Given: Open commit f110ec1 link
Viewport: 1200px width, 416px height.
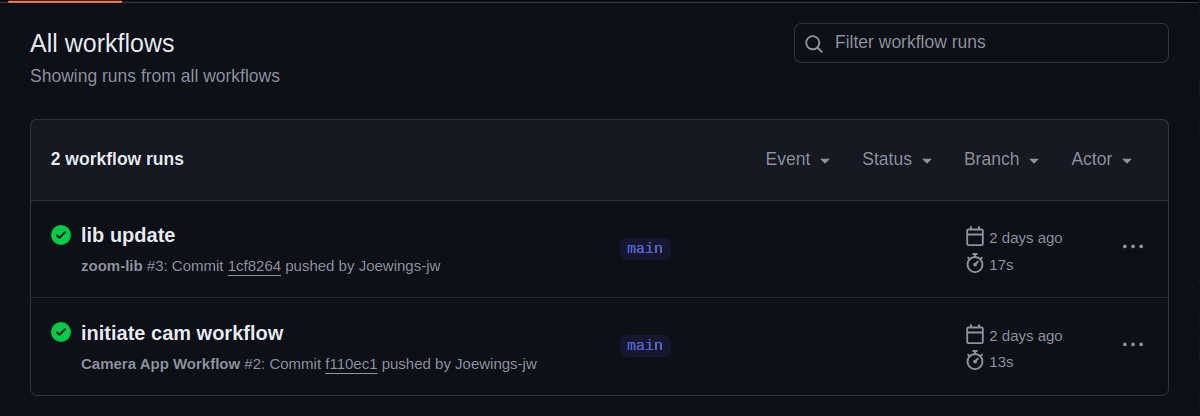Looking at the screenshot, I should tap(351, 364).
